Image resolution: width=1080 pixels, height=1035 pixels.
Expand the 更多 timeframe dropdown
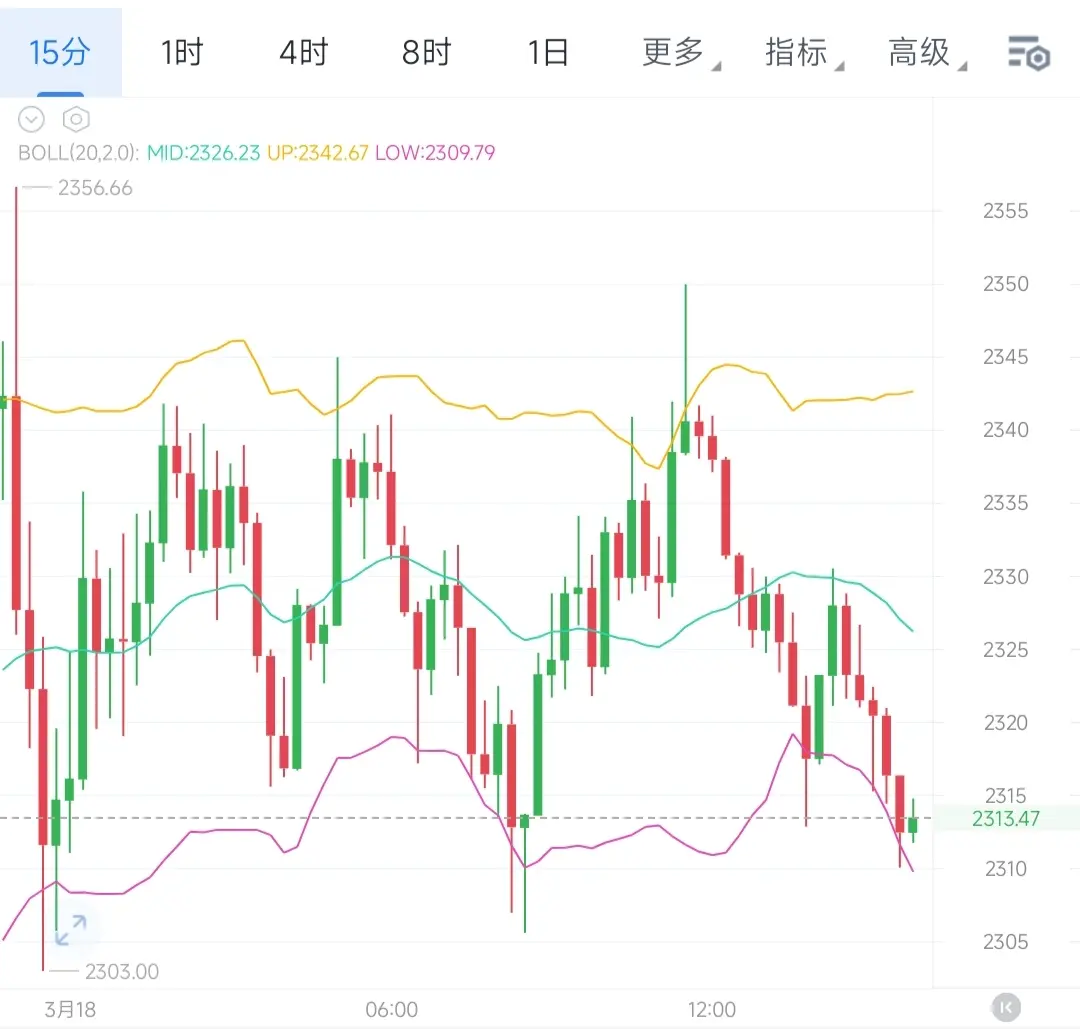pyautogui.click(x=677, y=53)
